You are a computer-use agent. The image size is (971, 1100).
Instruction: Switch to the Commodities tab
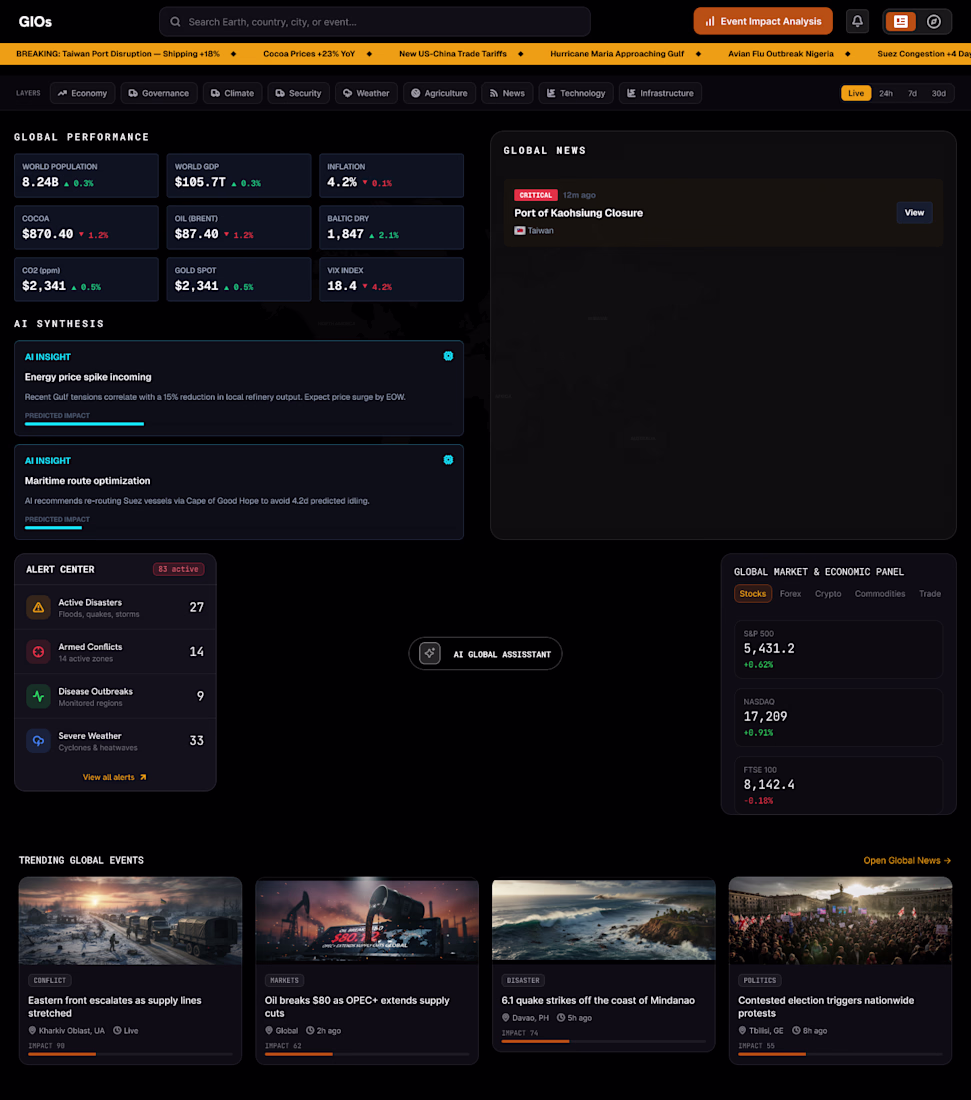click(880, 593)
